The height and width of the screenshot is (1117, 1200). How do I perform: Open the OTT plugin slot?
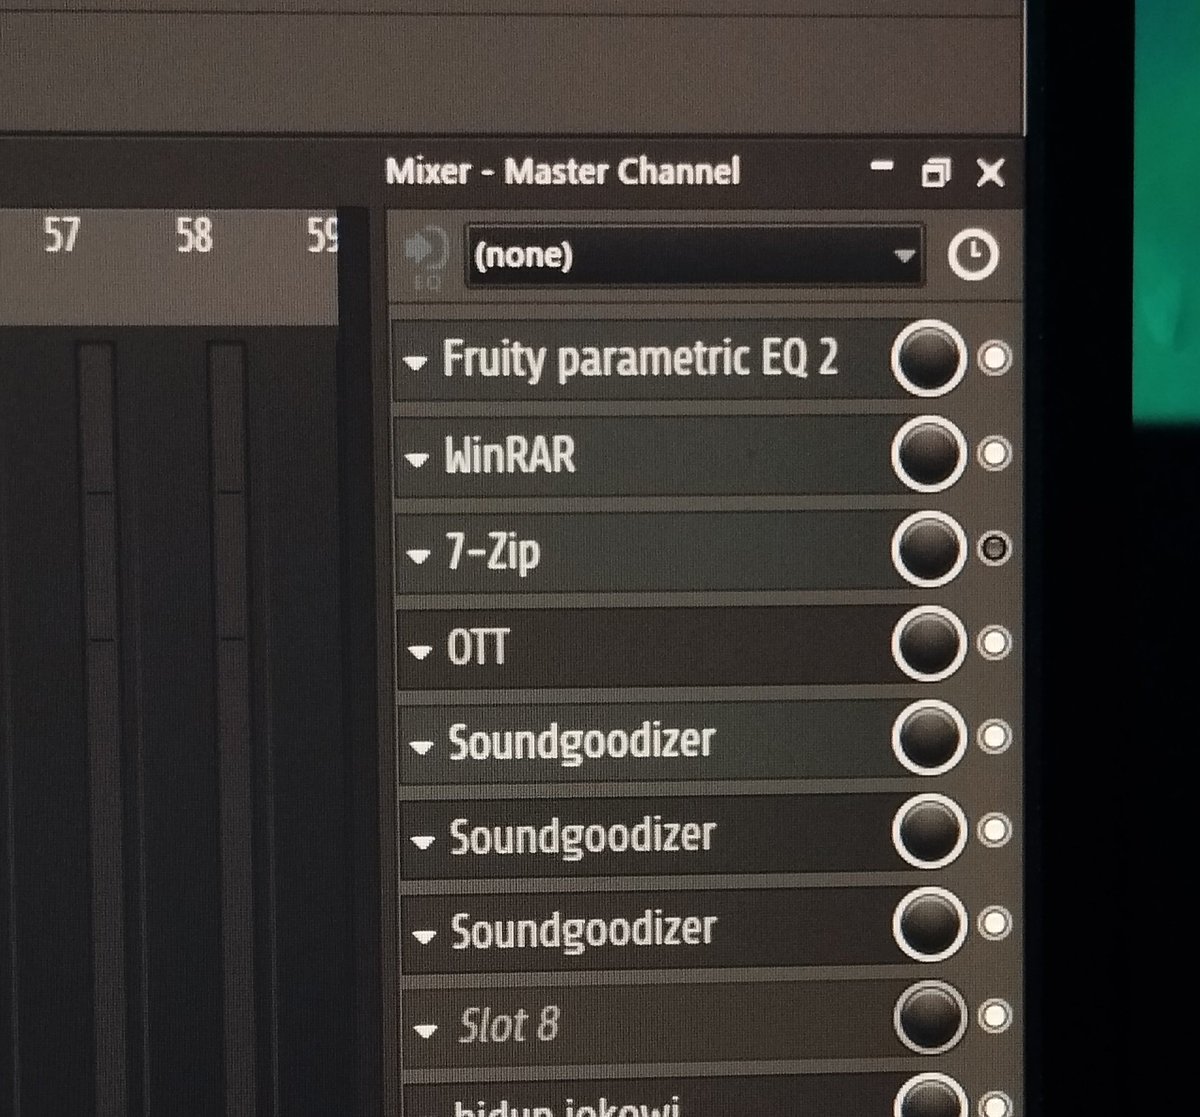click(x=478, y=648)
